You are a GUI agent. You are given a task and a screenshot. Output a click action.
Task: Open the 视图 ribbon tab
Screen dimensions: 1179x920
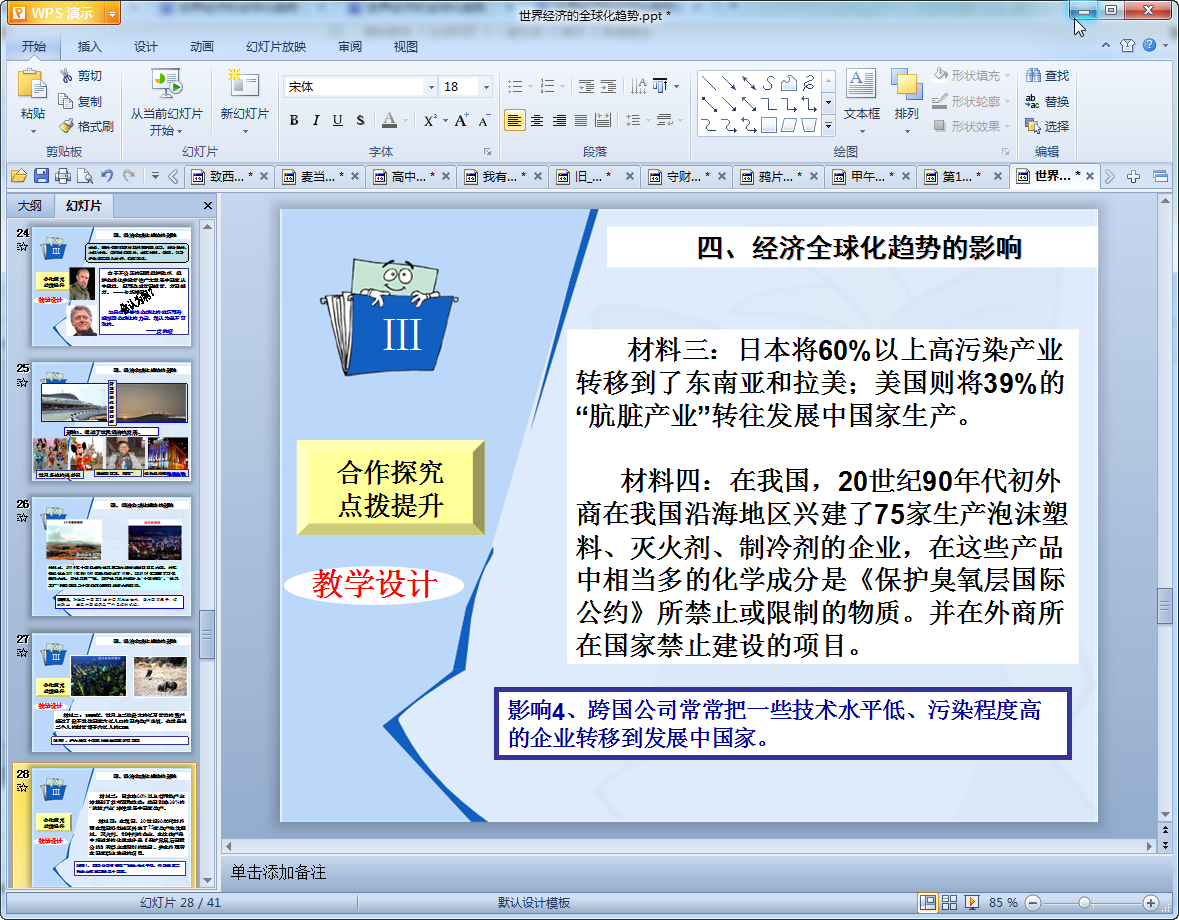[405, 47]
